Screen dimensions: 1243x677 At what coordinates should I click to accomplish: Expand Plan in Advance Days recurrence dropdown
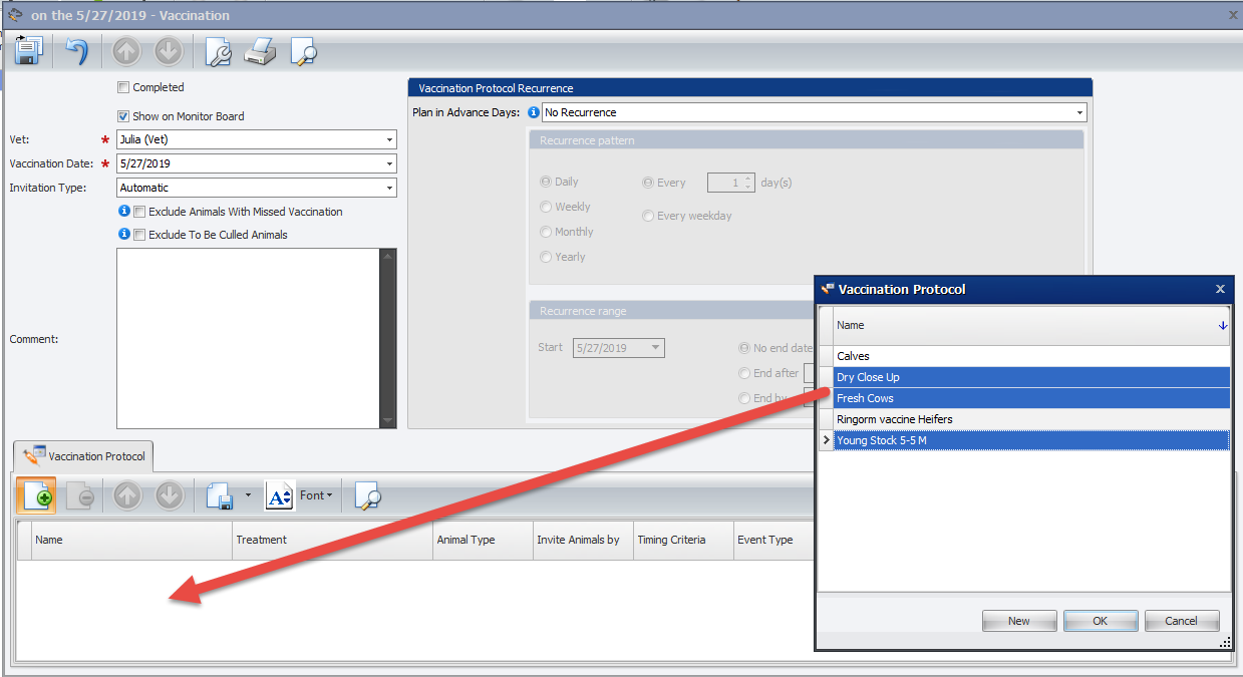(1080, 113)
